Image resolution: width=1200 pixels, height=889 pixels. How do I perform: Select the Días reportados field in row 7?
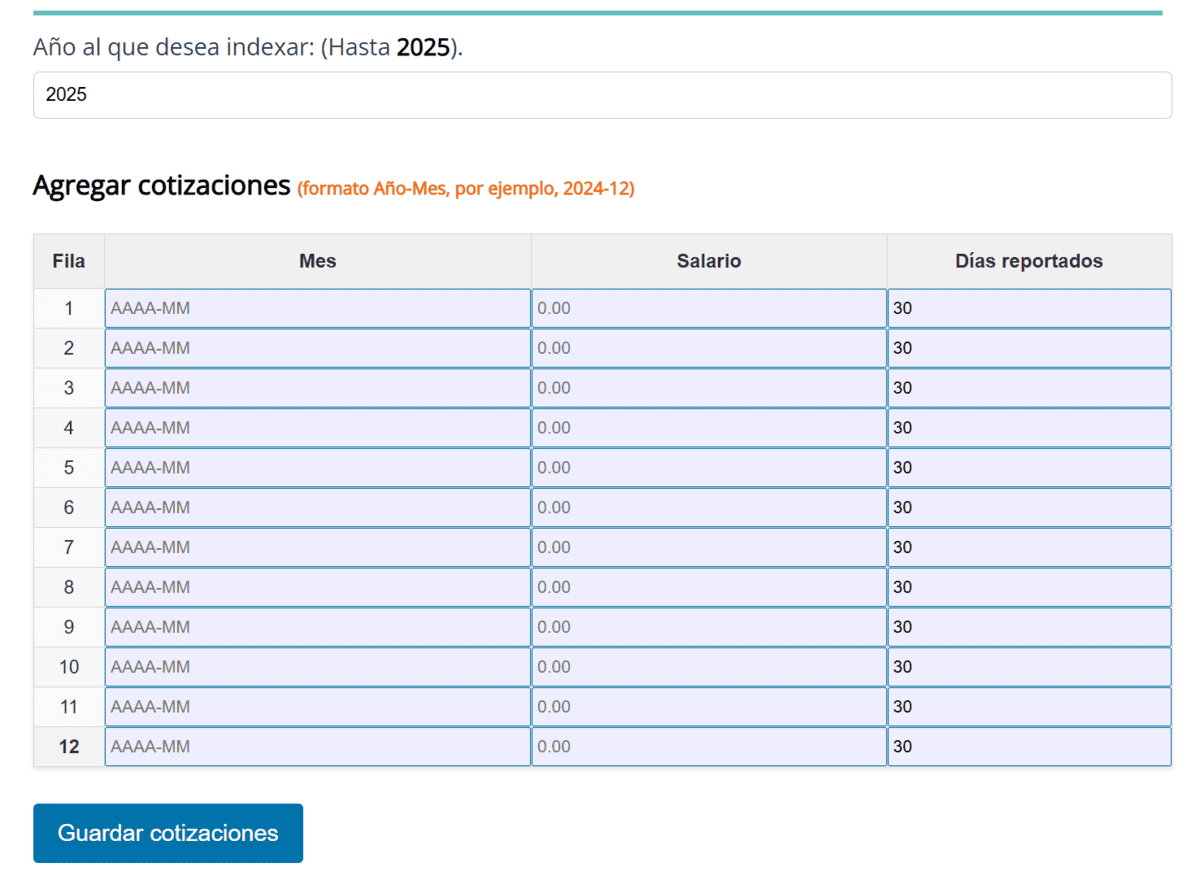click(1028, 548)
